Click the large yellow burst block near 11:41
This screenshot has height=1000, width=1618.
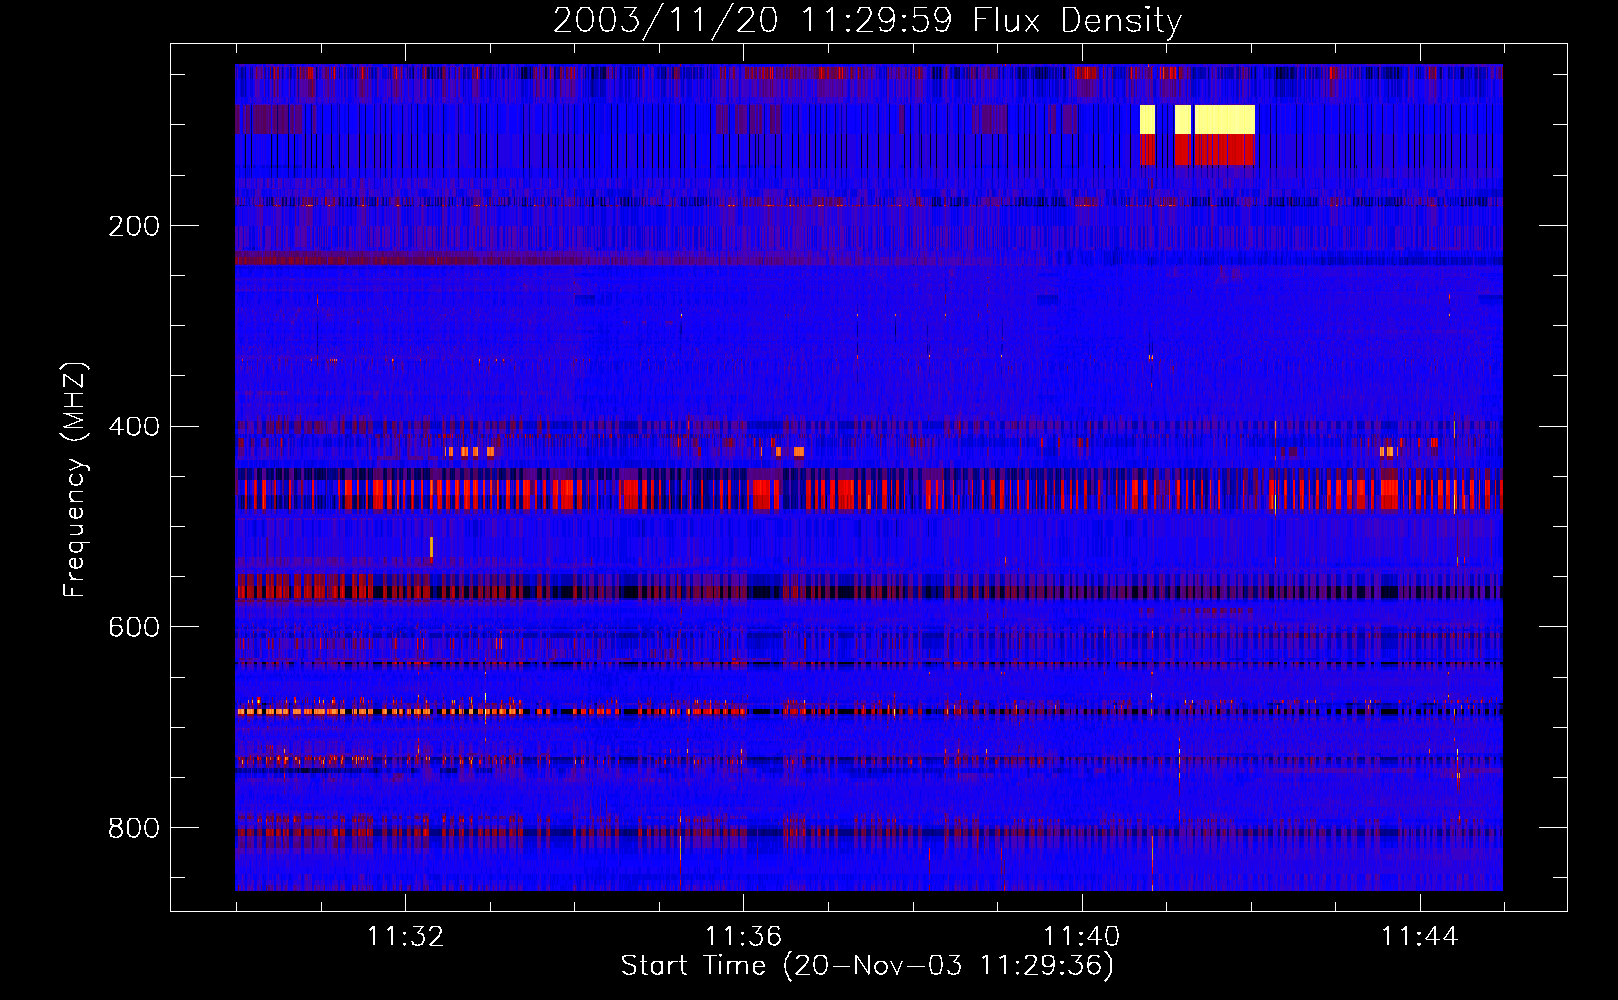tap(1224, 119)
